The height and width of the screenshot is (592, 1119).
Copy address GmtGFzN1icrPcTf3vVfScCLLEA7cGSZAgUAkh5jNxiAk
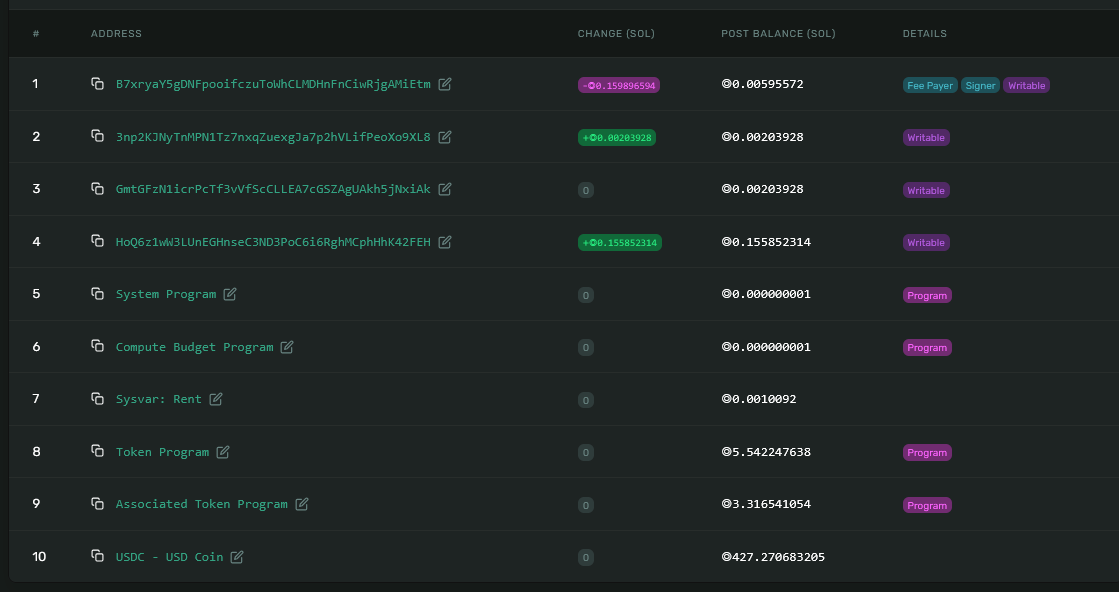coord(97,189)
